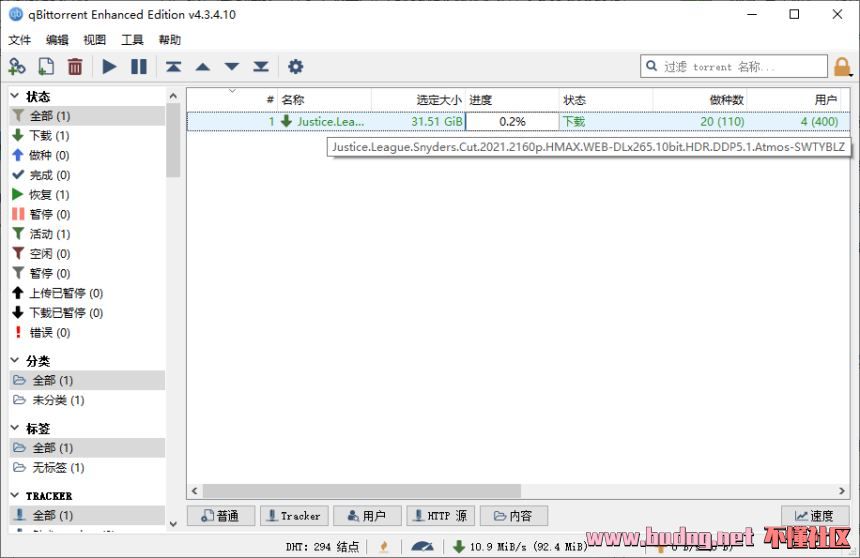Select the 上传已暂停 (0) filter

click(87, 294)
